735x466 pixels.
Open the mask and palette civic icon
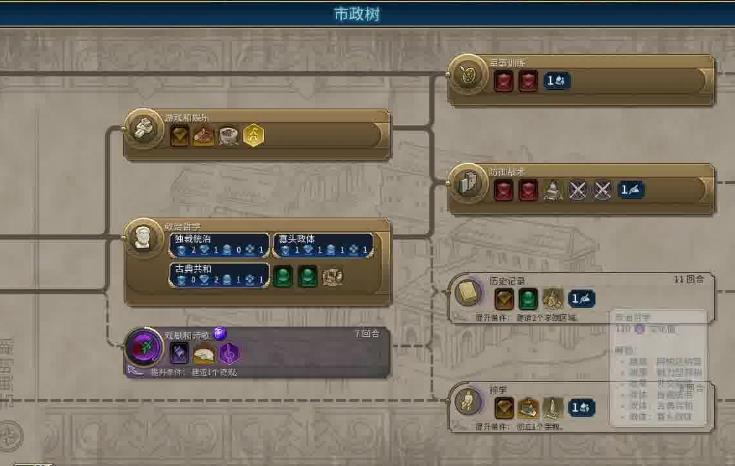[x=467, y=74]
